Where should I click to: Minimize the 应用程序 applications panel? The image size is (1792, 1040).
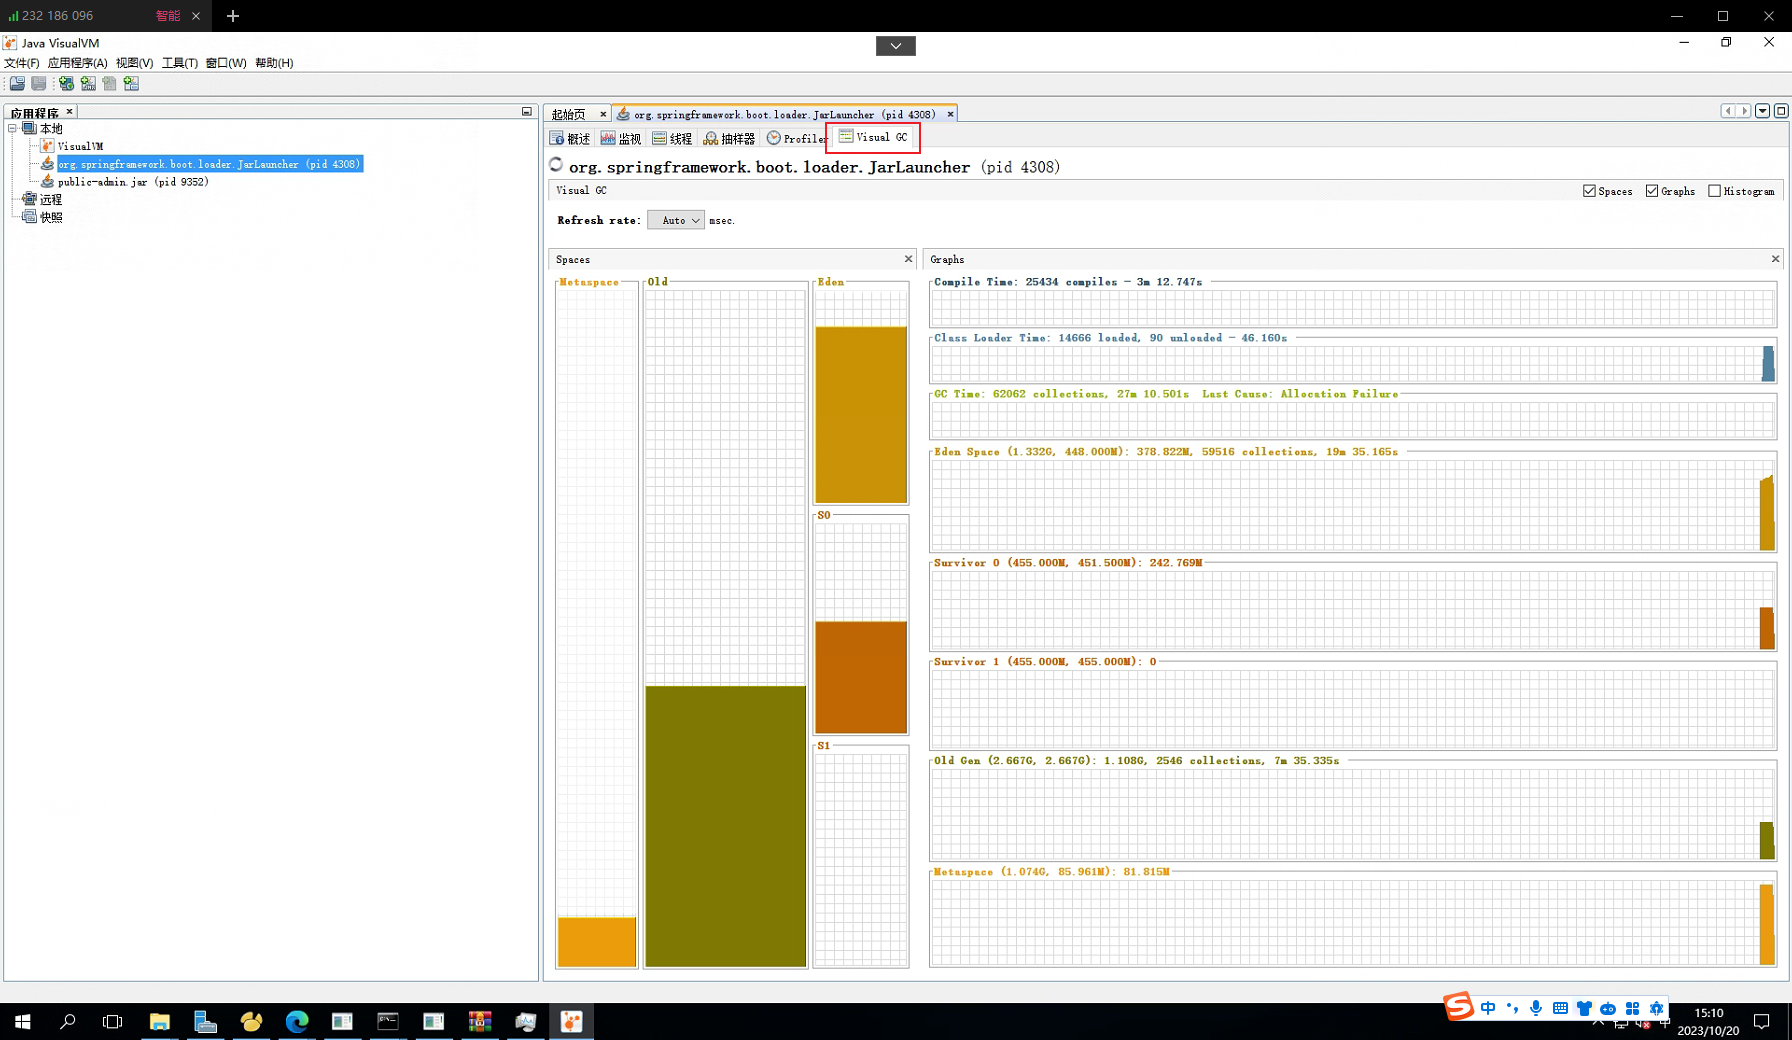(527, 112)
